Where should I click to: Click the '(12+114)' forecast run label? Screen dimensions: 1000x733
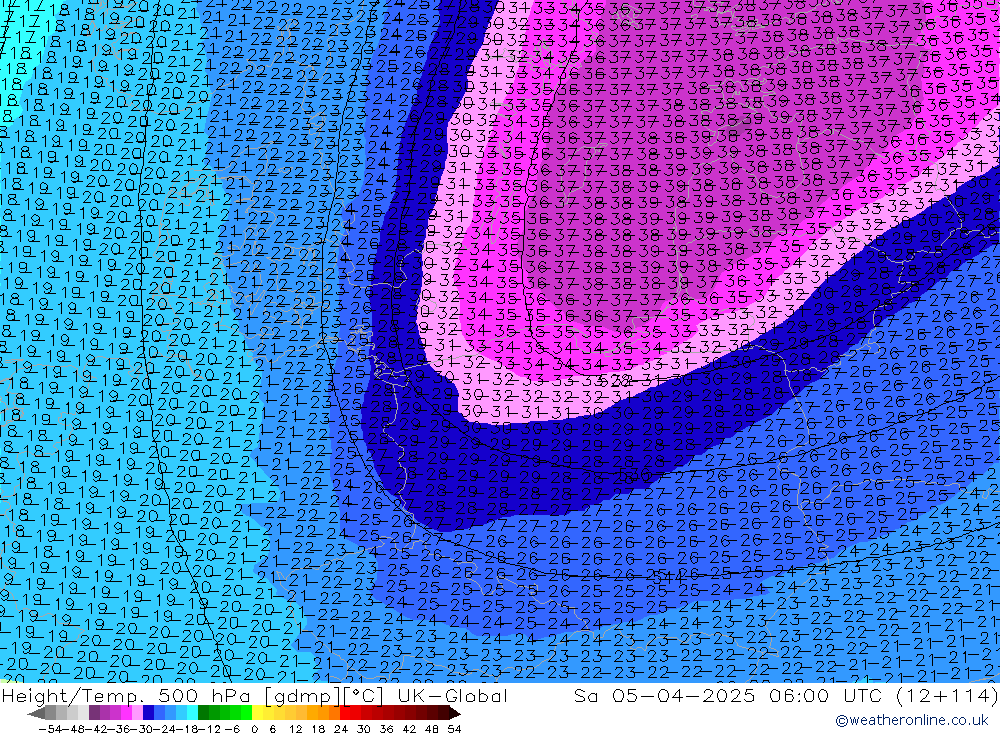946,695
